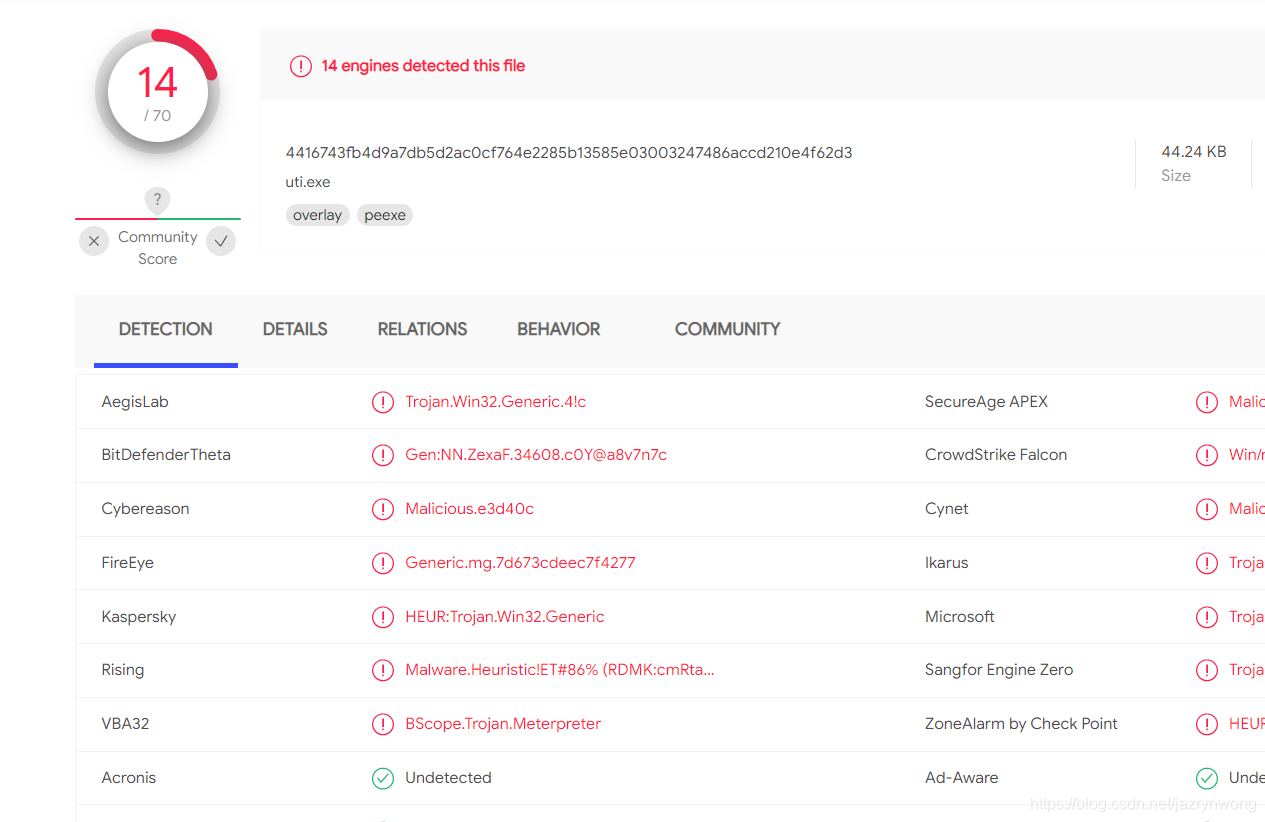The image size is (1265, 822).
Task: Click the Kaspersky engine name
Action: point(139,617)
